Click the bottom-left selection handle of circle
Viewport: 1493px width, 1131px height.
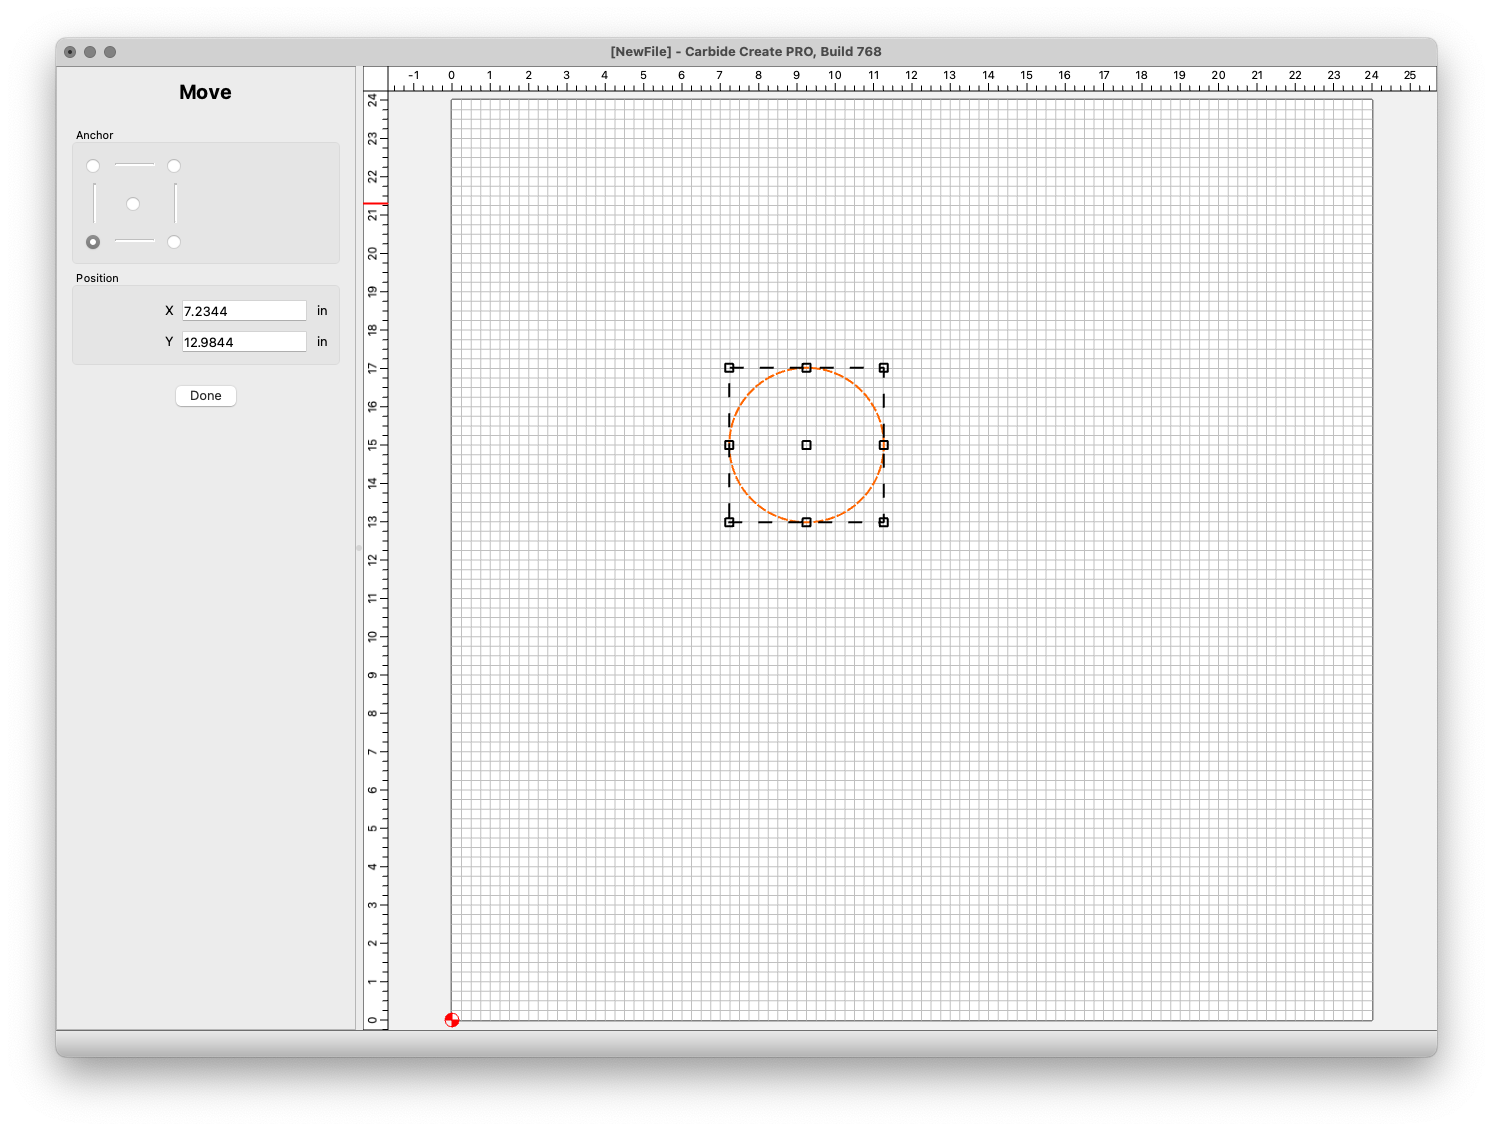(x=729, y=522)
